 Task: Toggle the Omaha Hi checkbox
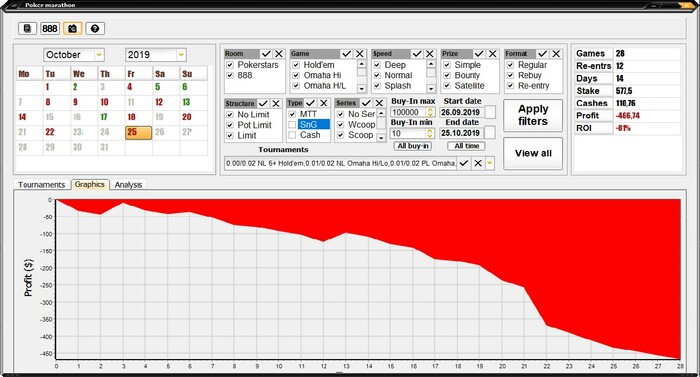(296, 75)
